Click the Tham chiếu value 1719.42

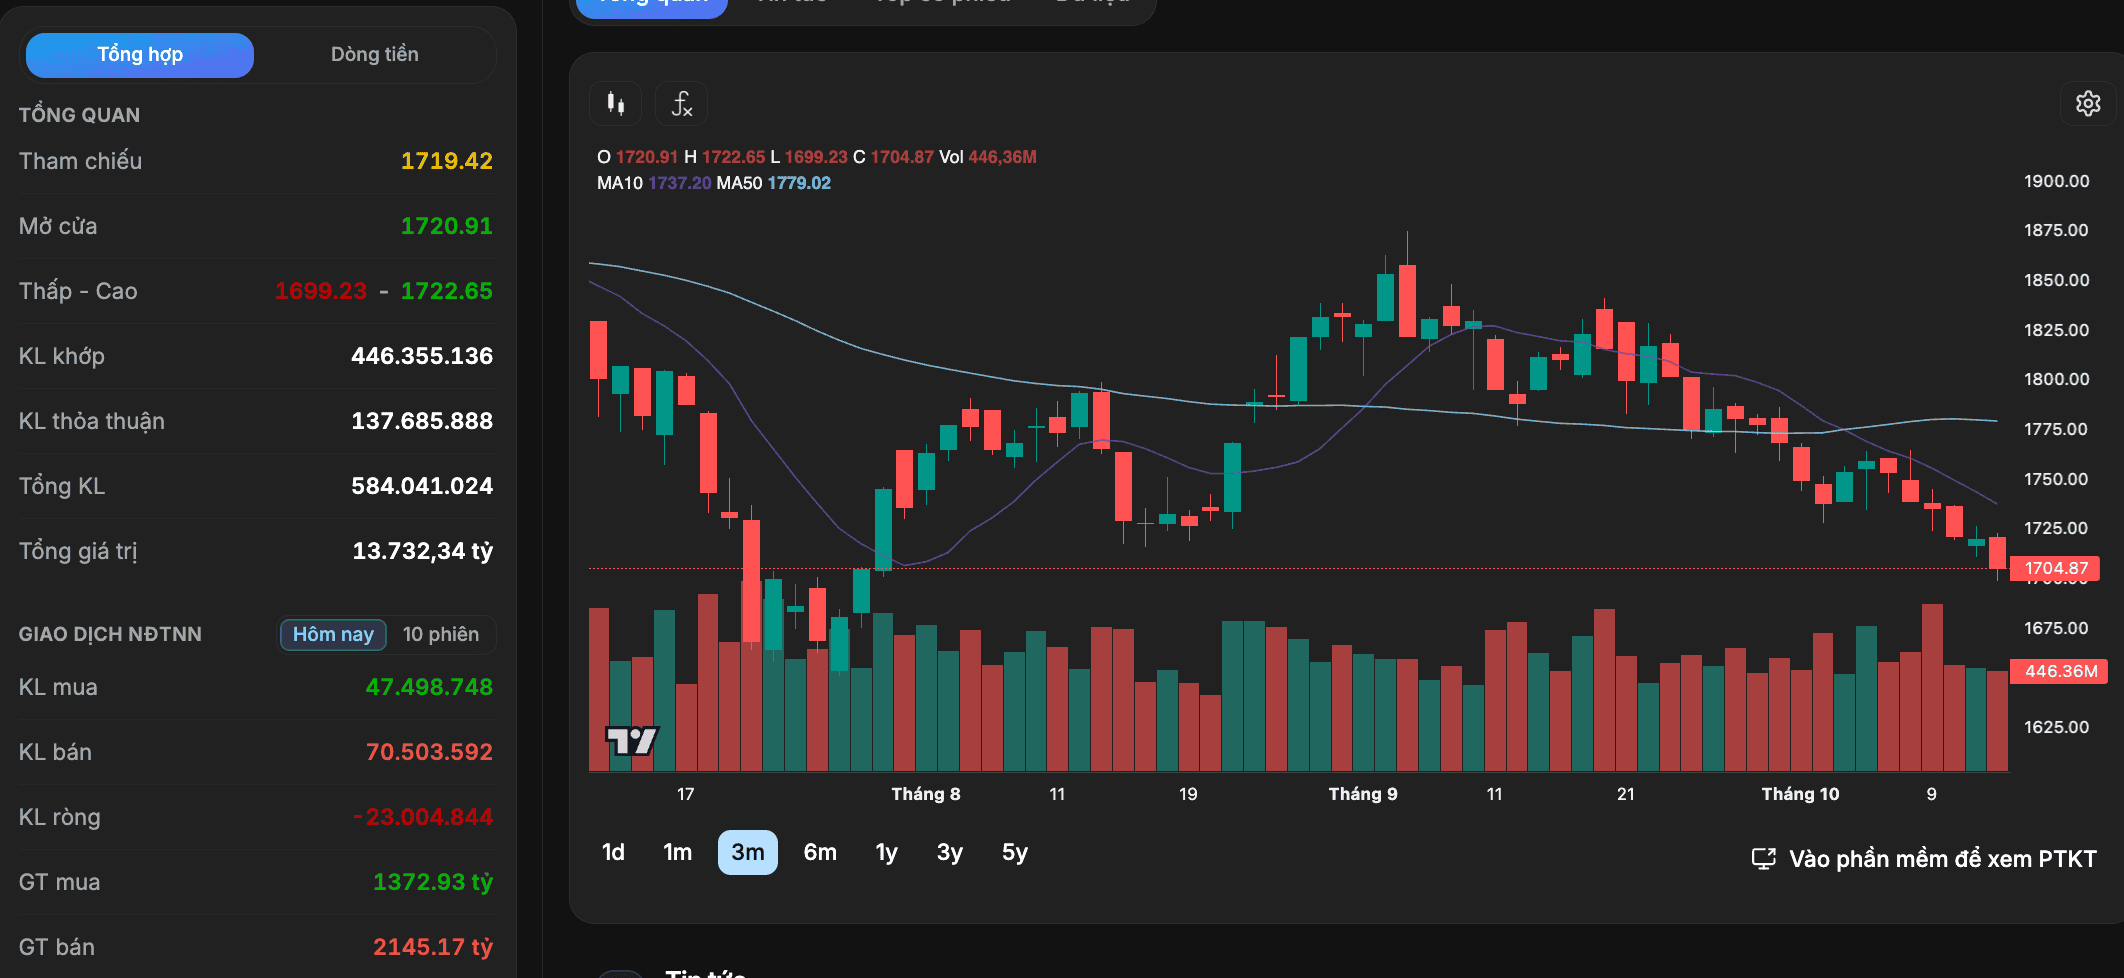pyautogui.click(x=447, y=161)
